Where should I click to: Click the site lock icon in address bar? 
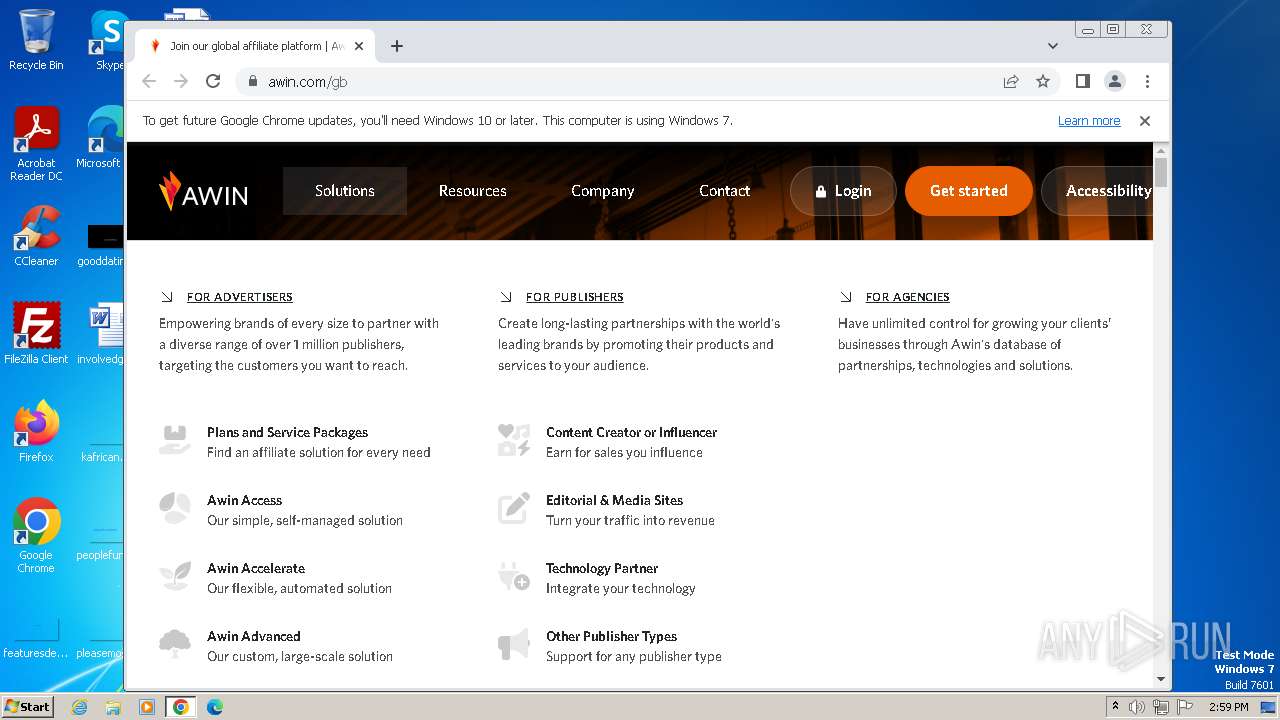click(253, 82)
